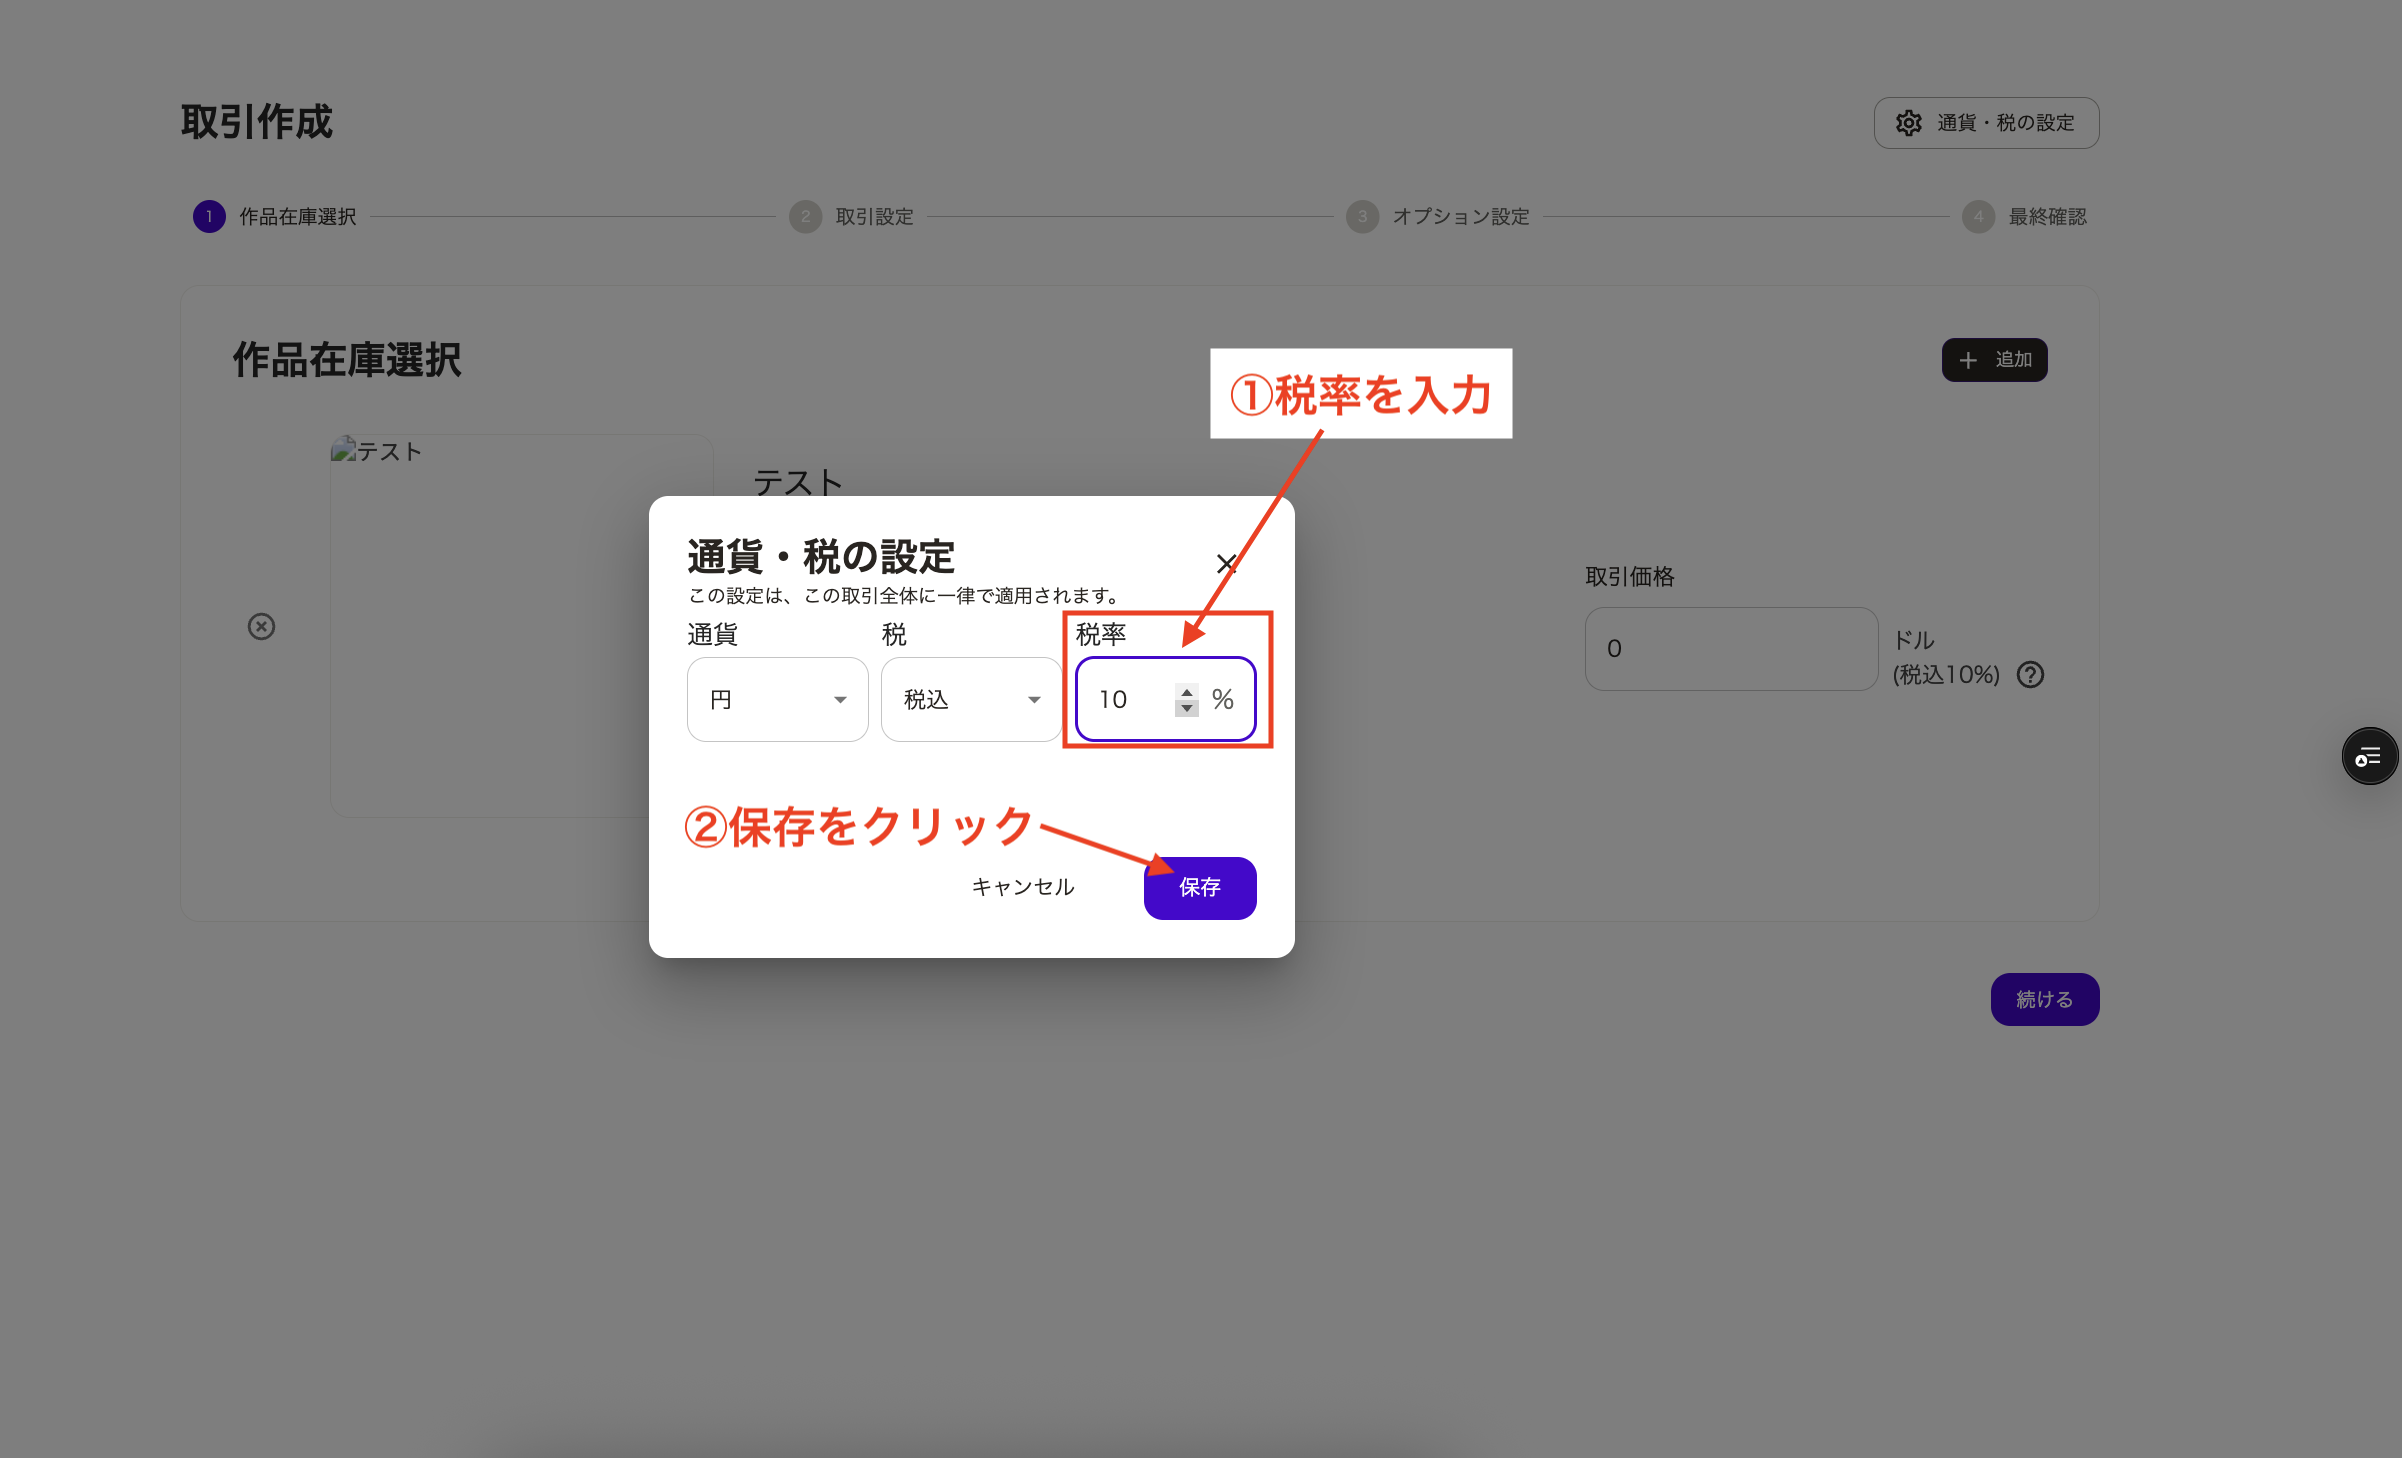Screen dimensions: 2402x1458
Task: Remove the テスト item via circled X icon
Action: [x=261, y=627]
